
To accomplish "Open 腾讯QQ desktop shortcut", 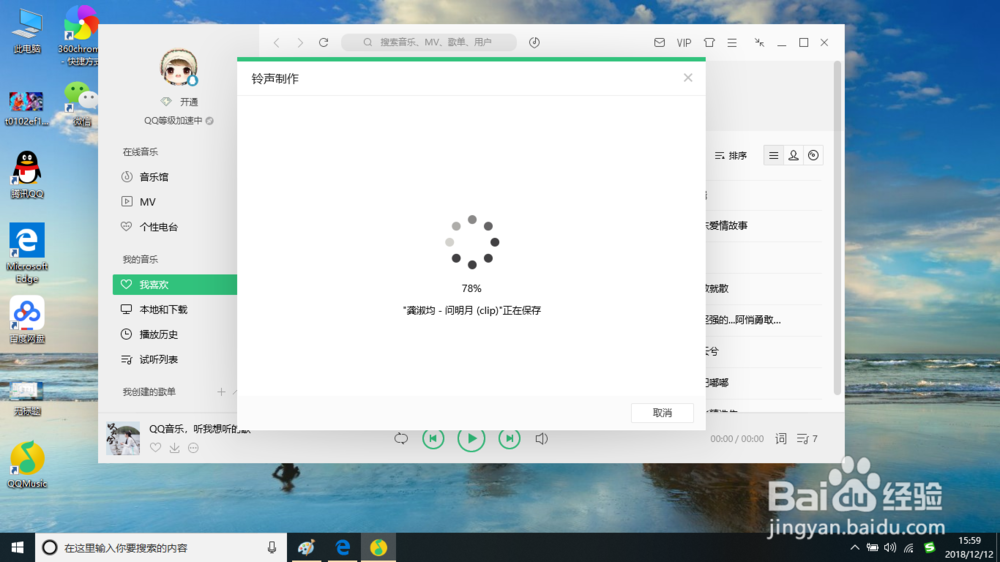I will click(x=27, y=175).
